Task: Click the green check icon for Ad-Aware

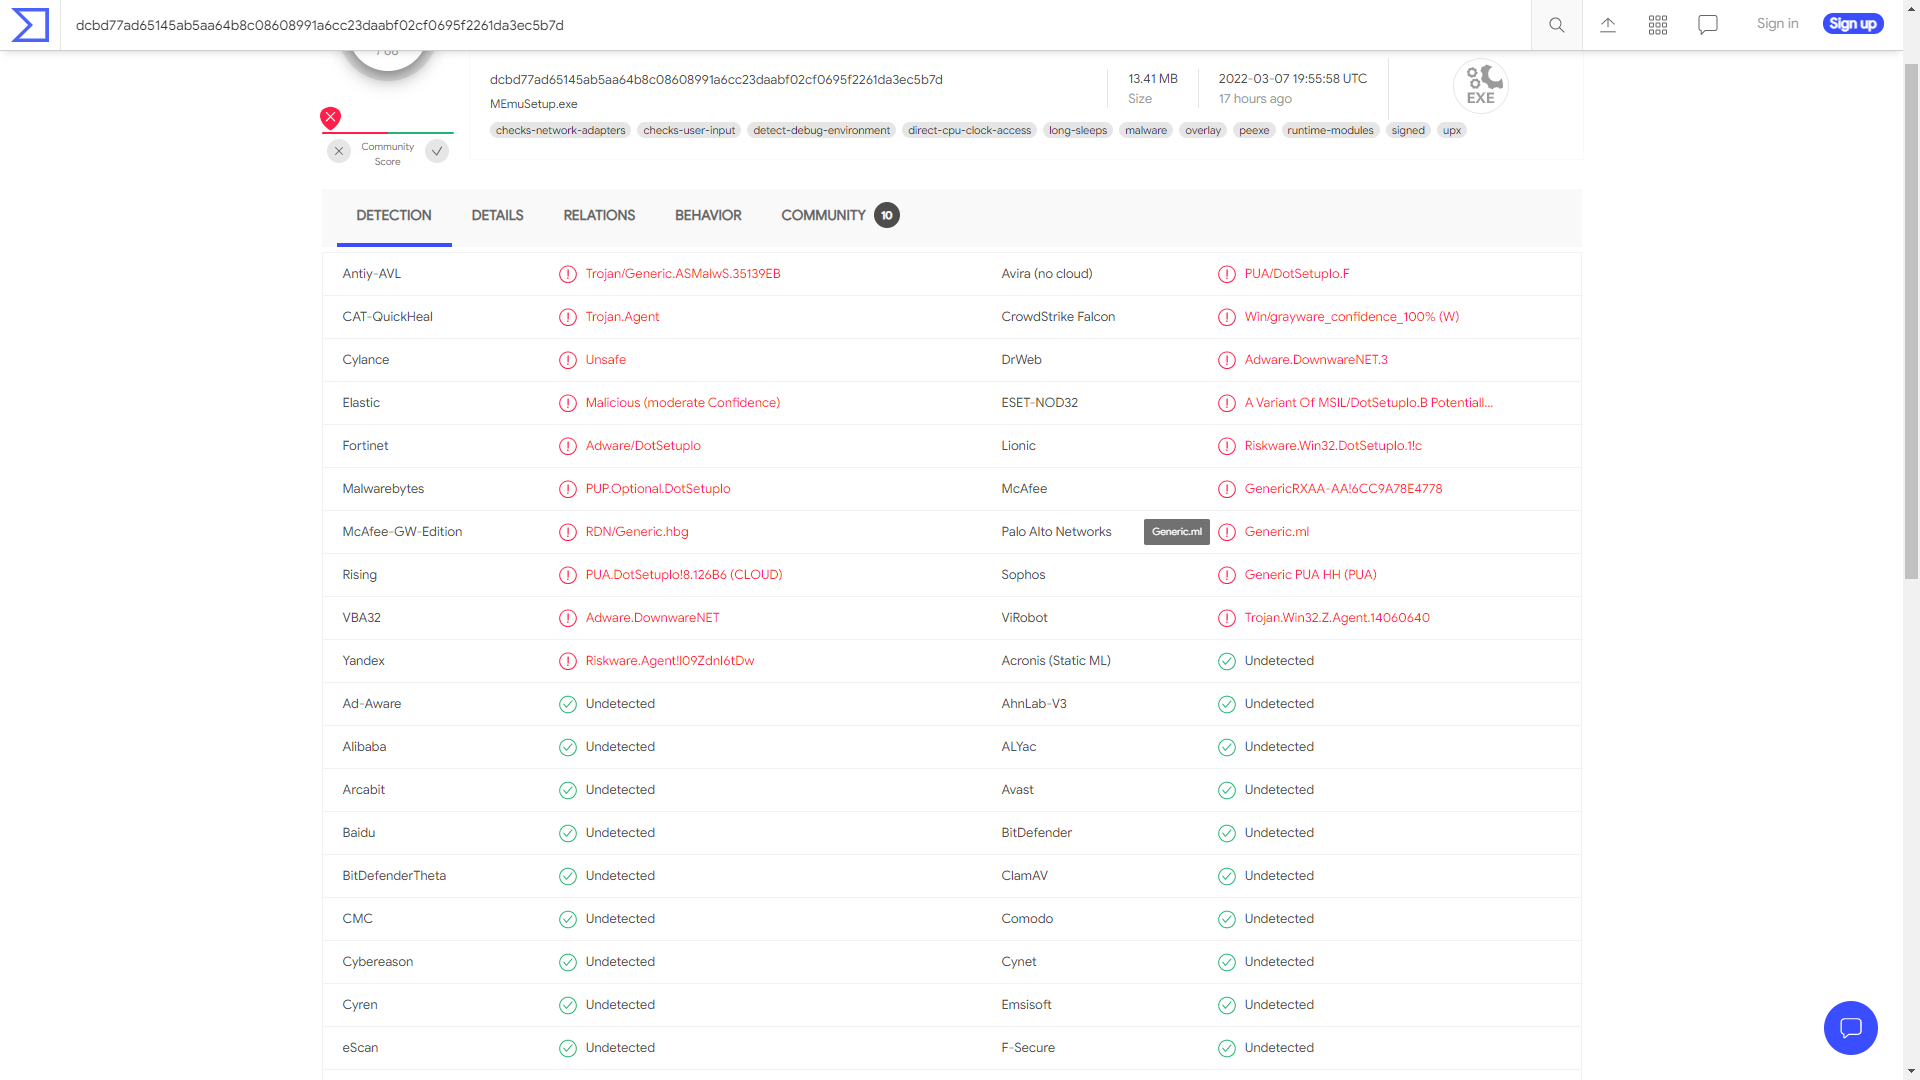Action: coord(568,704)
